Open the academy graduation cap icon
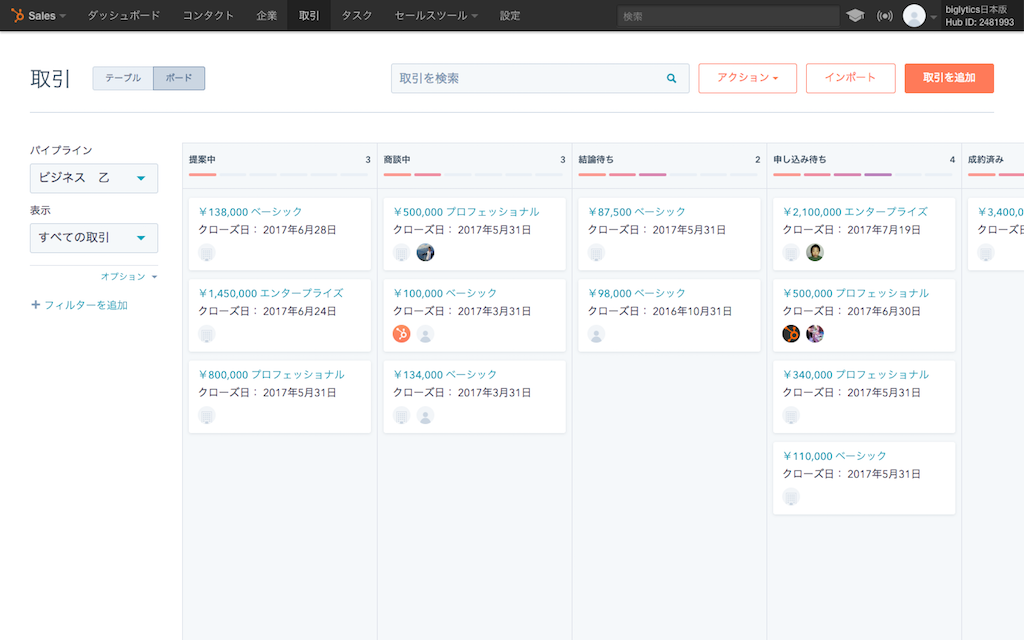This screenshot has height=640, width=1024. click(855, 15)
